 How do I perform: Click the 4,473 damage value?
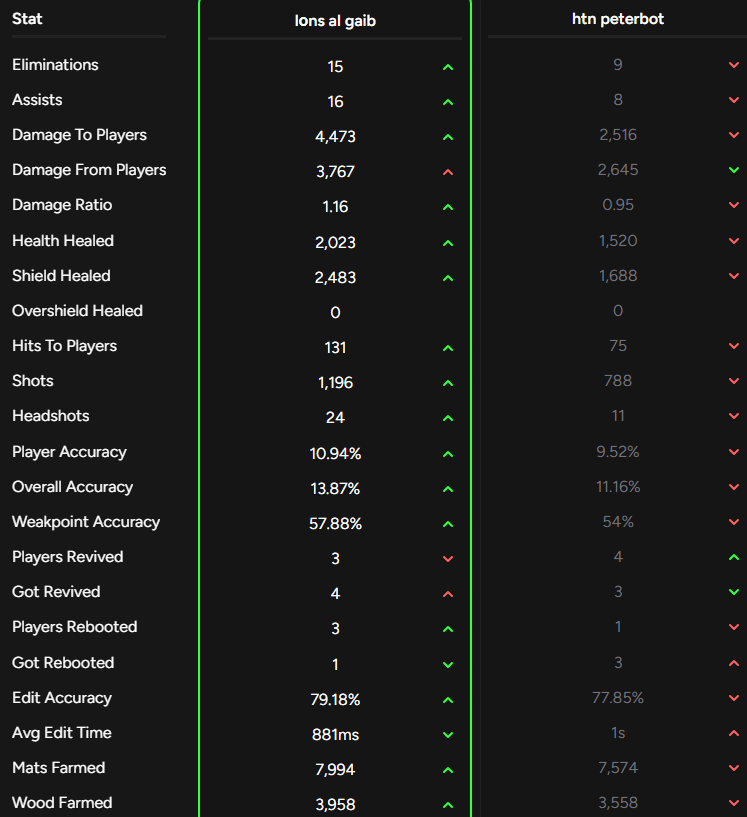[x=335, y=137]
